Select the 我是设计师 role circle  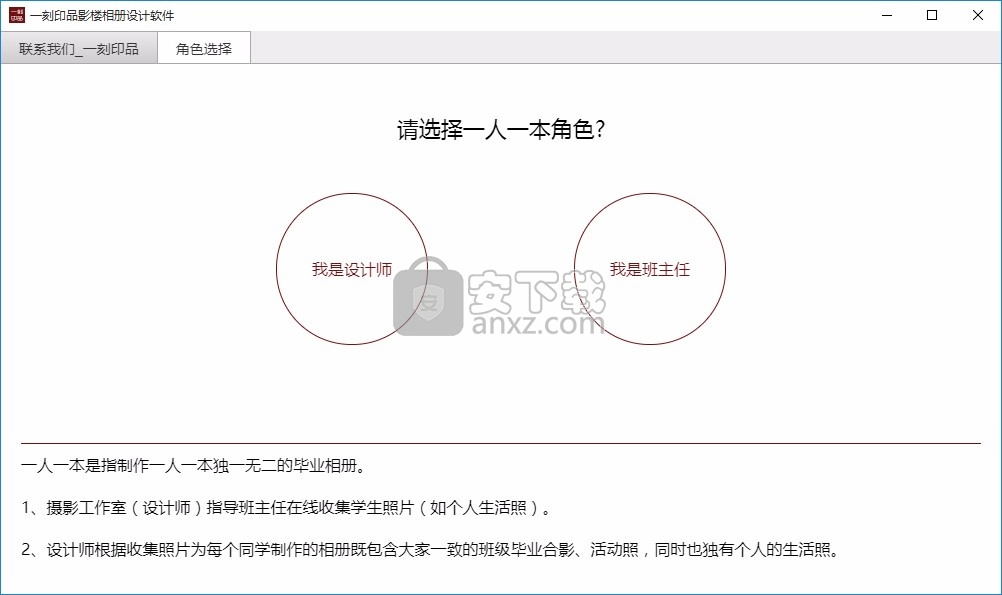[351, 269]
